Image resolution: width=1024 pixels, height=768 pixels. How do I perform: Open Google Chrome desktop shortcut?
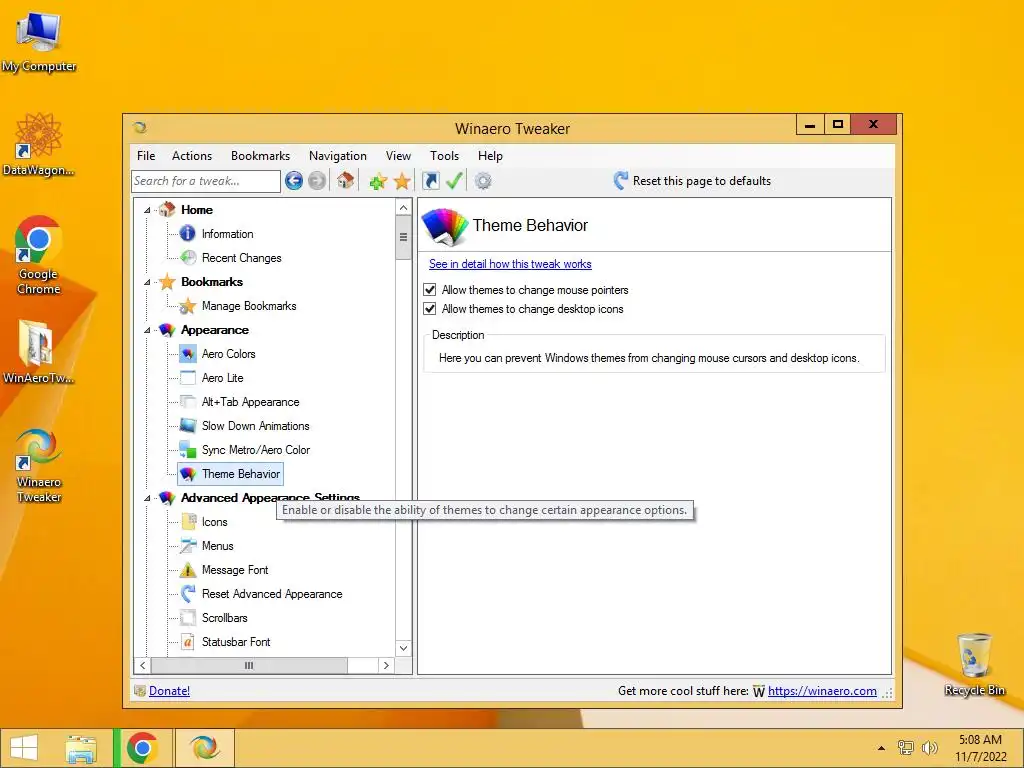pos(39,255)
